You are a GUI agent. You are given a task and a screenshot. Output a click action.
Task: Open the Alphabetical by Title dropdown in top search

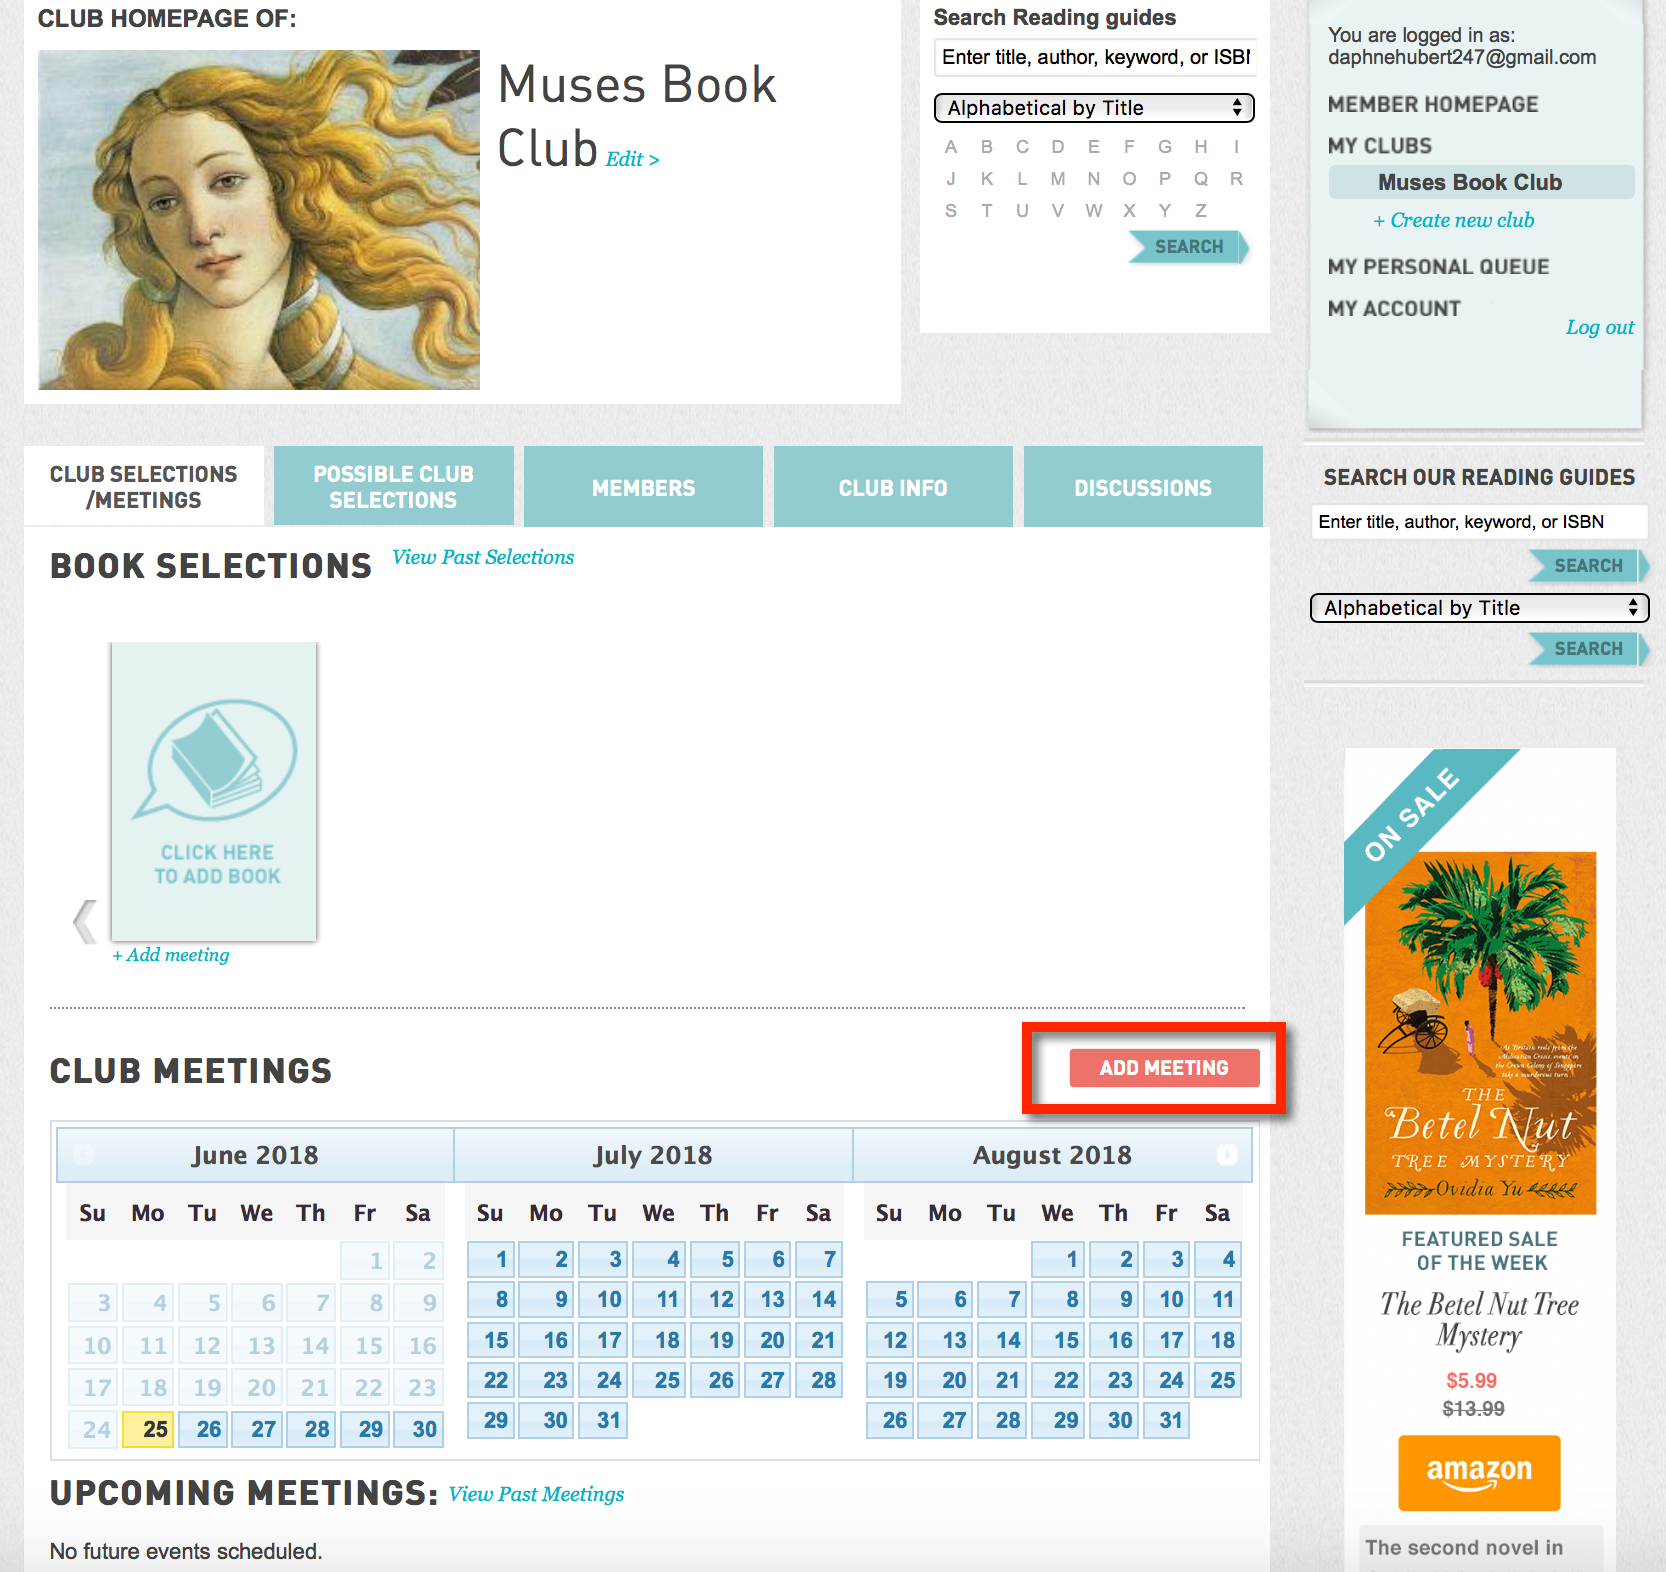pyautogui.click(x=1093, y=108)
